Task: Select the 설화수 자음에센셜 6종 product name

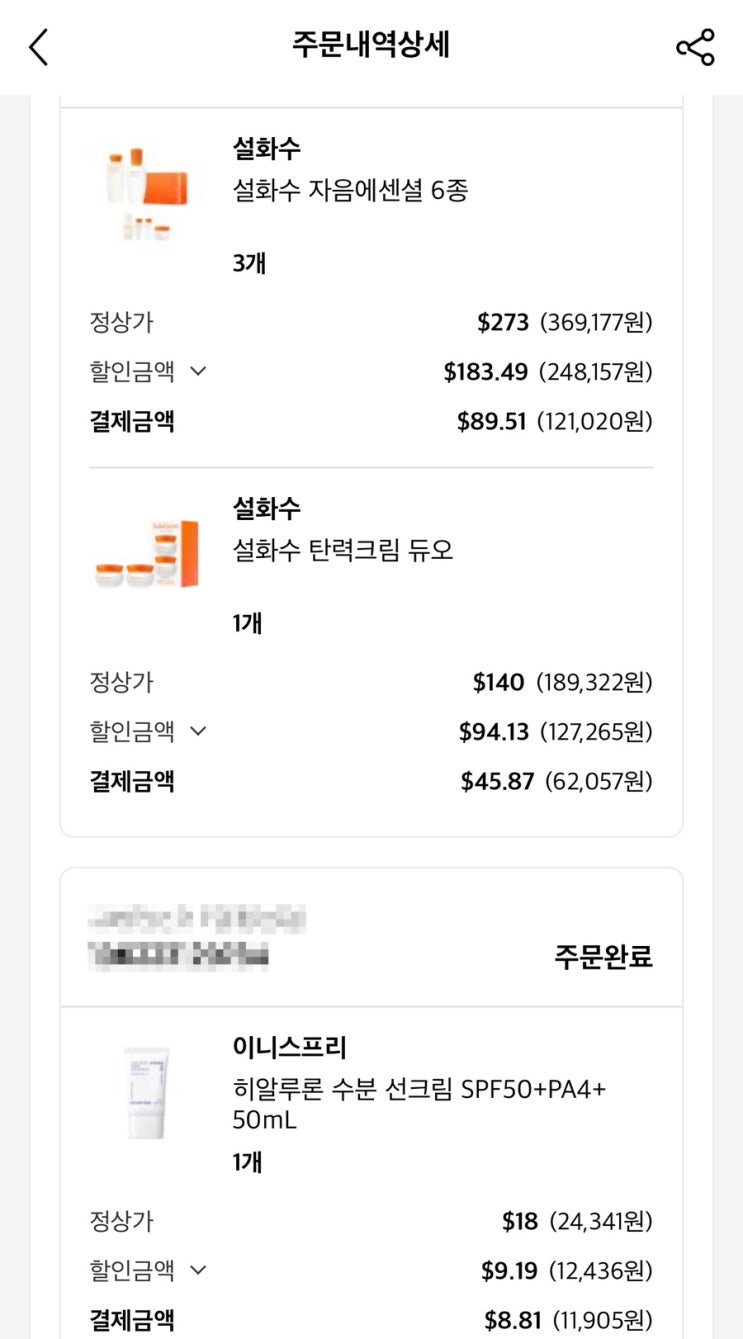Action: click(350, 190)
